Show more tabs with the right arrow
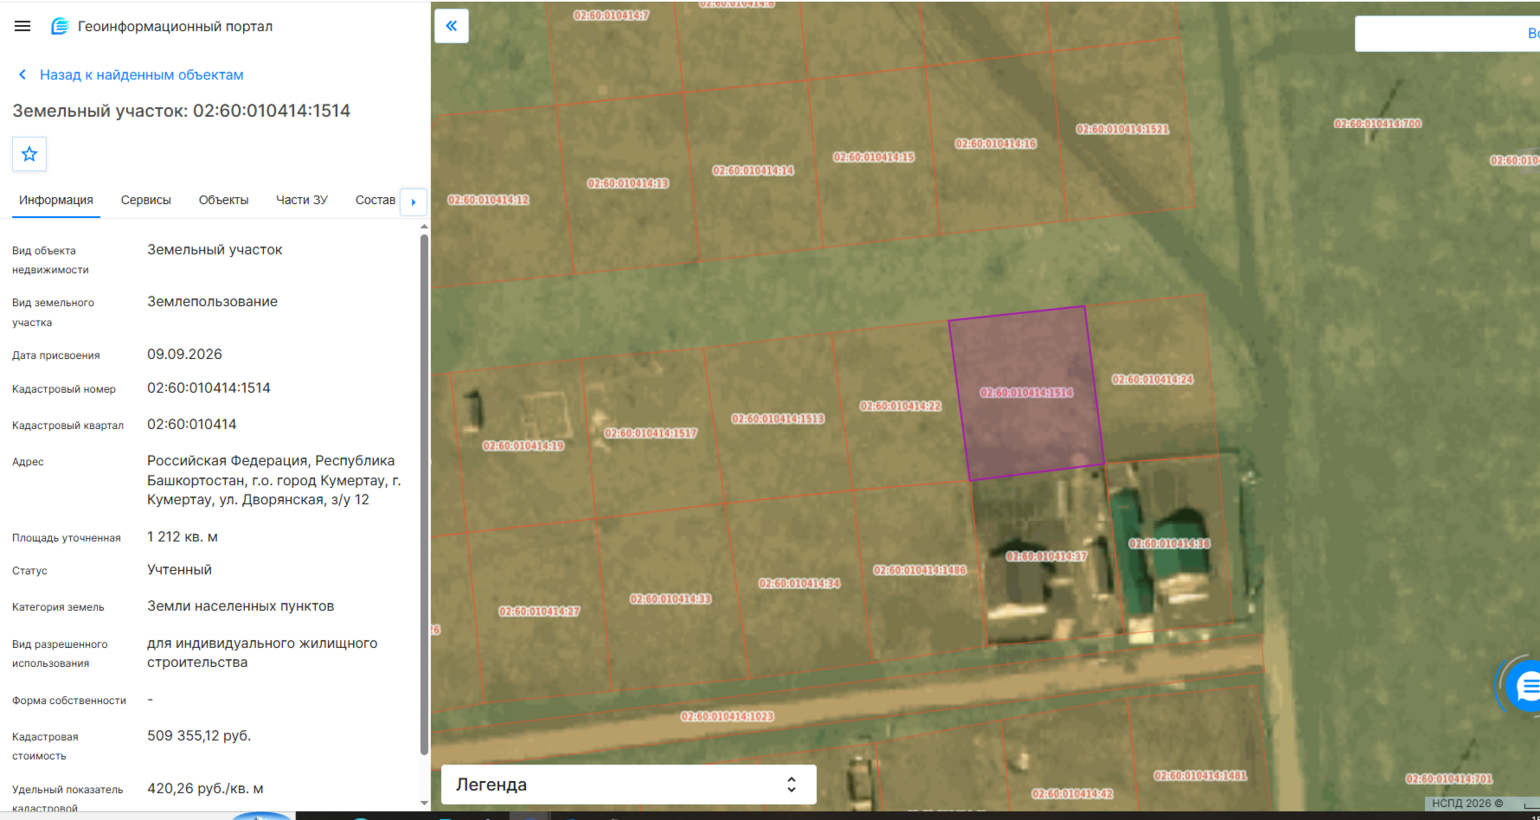 tap(414, 202)
